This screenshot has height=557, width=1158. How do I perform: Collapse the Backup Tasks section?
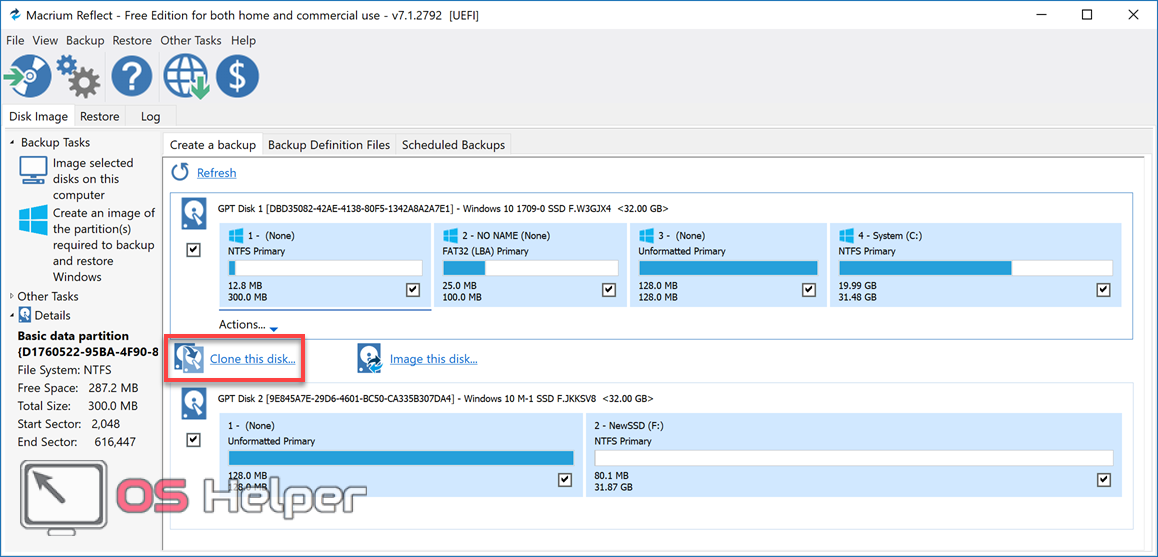(12, 143)
